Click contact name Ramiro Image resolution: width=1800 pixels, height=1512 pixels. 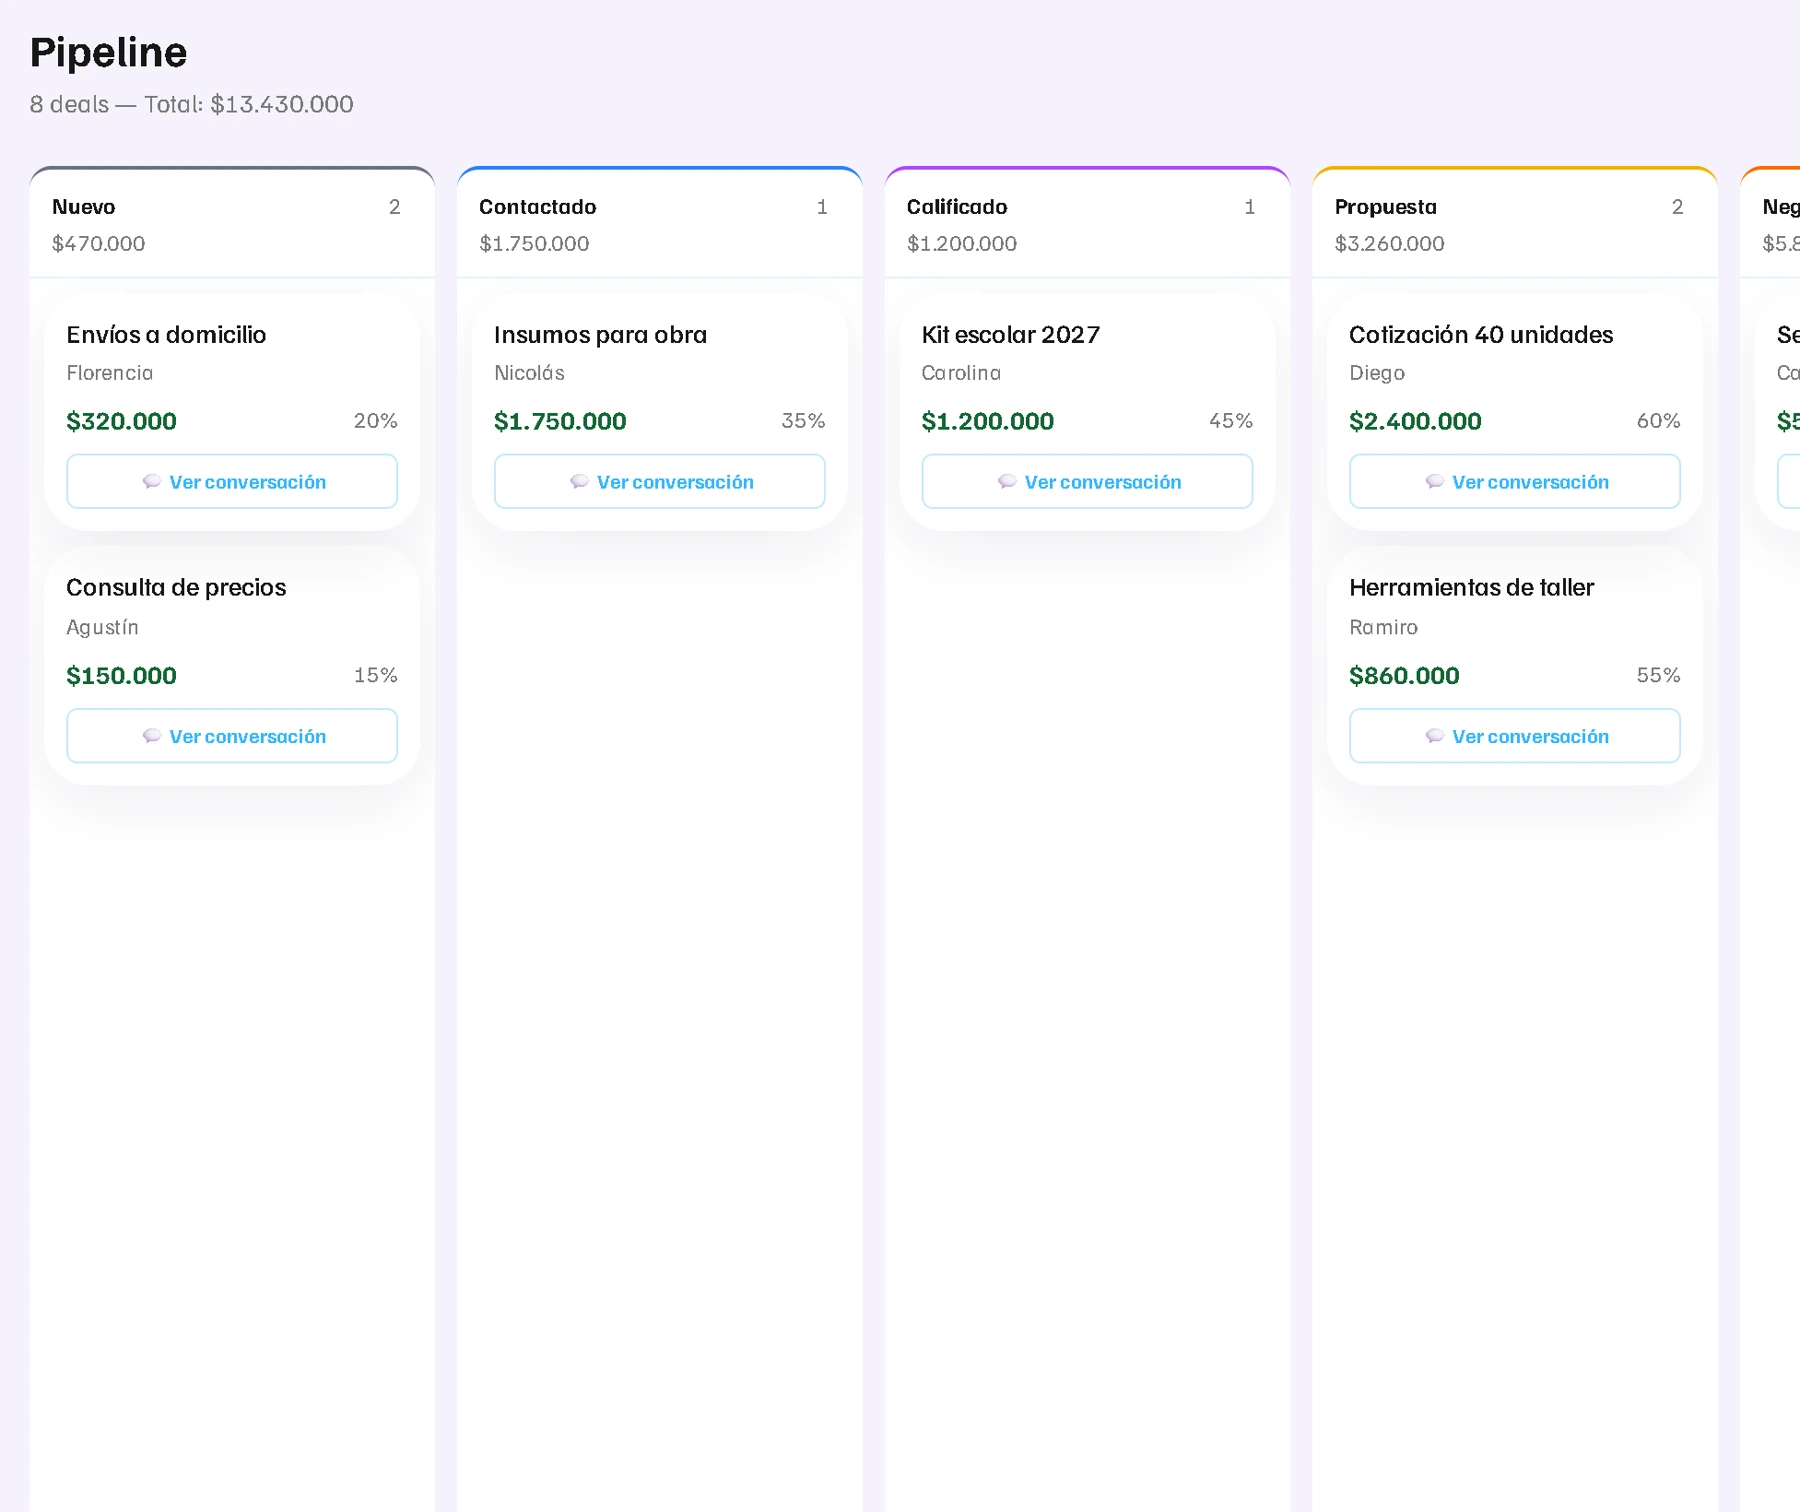(x=1383, y=627)
